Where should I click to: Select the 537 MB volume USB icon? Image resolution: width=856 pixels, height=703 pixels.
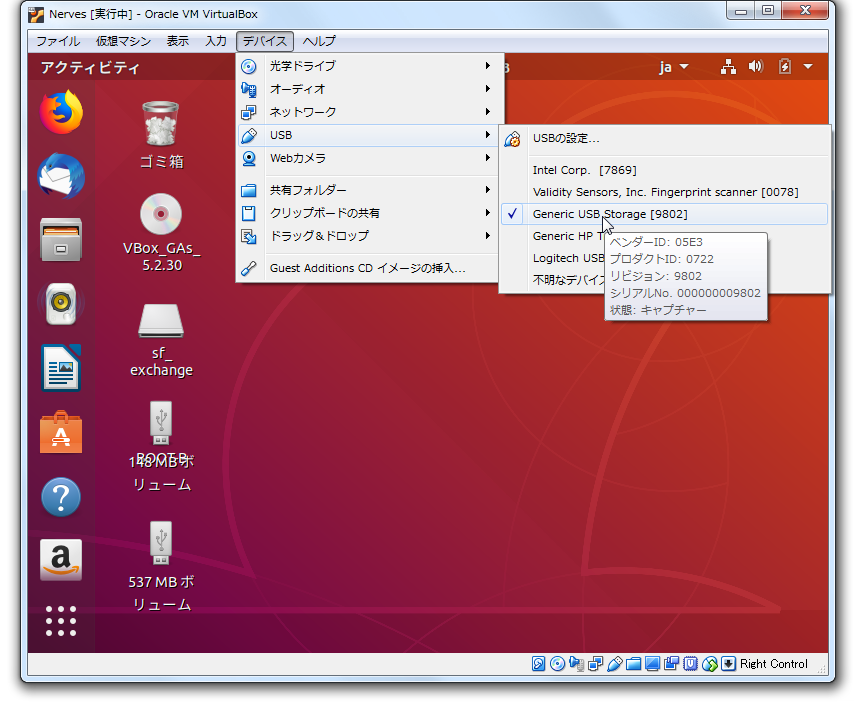coord(161,567)
